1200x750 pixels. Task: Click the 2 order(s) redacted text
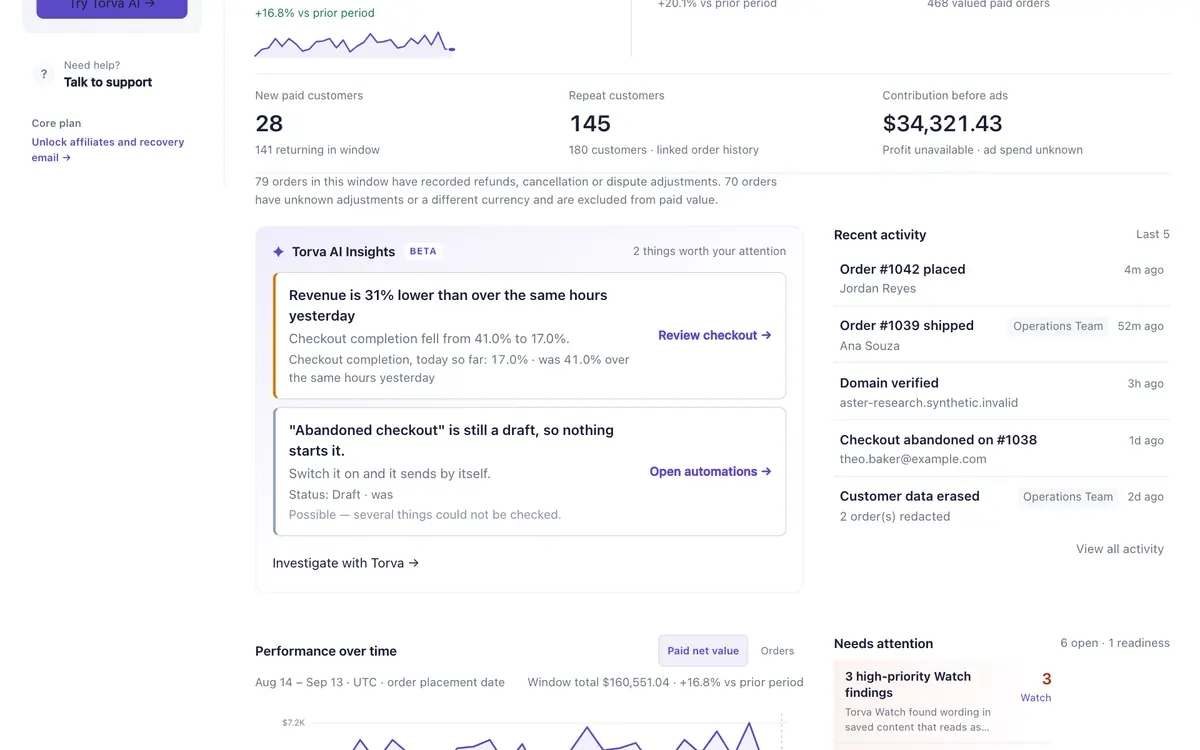click(895, 516)
